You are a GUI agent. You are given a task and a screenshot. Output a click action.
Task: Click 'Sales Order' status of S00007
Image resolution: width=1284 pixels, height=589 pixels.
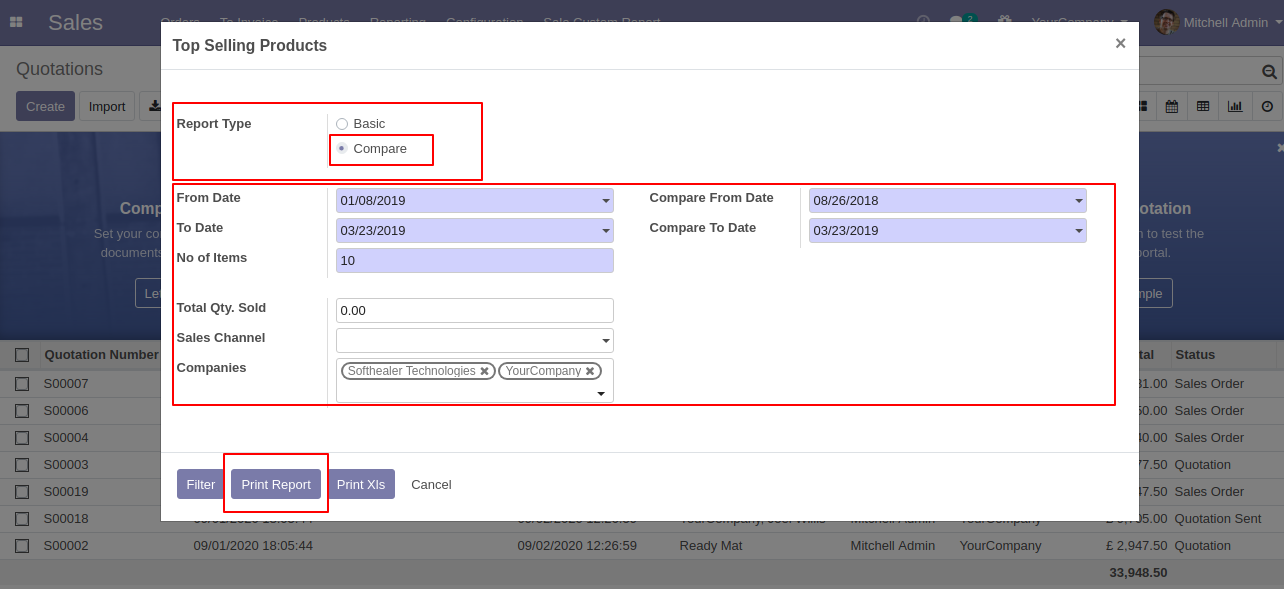(1209, 384)
